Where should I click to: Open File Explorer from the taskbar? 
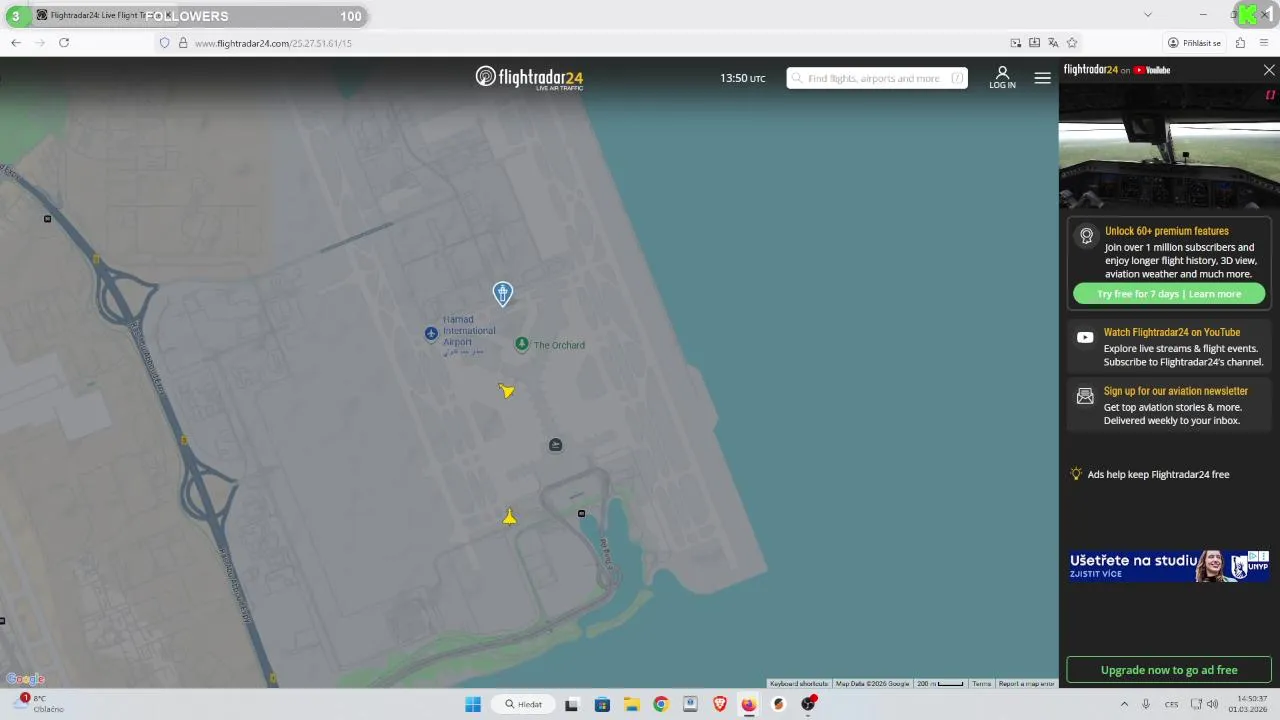pyautogui.click(x=631, y=704)
